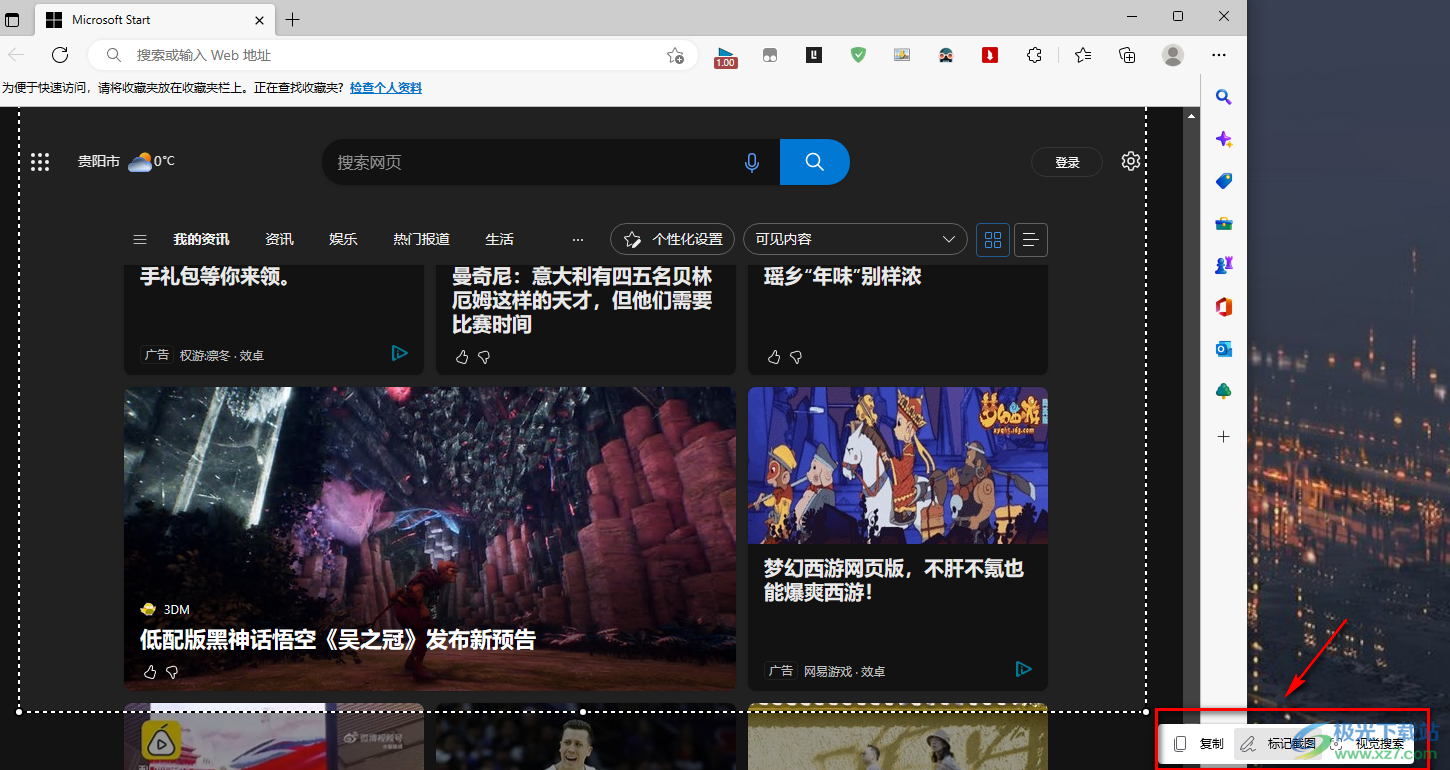
Task: Select the 热门报道 tab
Action: point(421,239)
